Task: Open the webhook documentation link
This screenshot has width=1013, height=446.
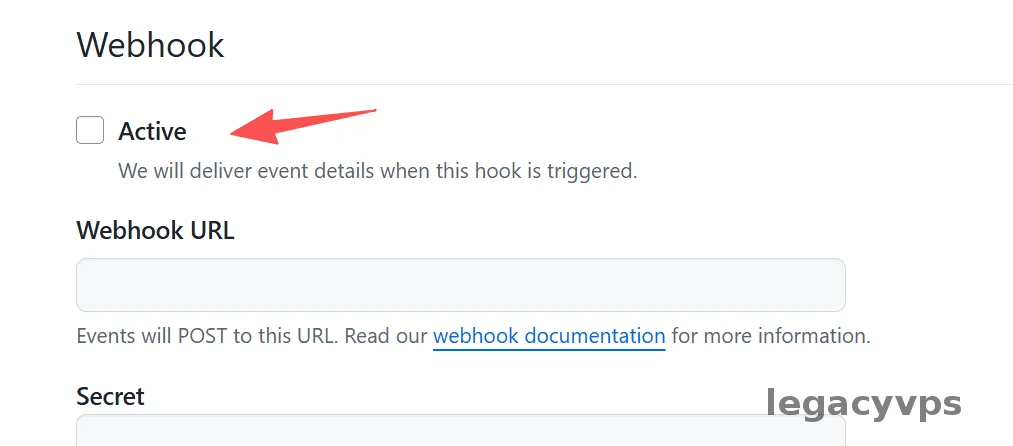Action: coord(548,335)
